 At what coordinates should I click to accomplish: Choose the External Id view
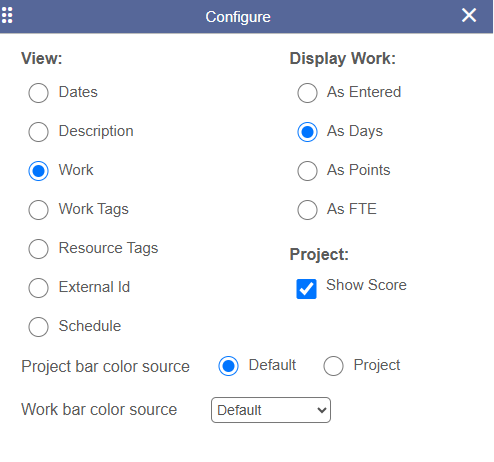(x=38, y=288)
